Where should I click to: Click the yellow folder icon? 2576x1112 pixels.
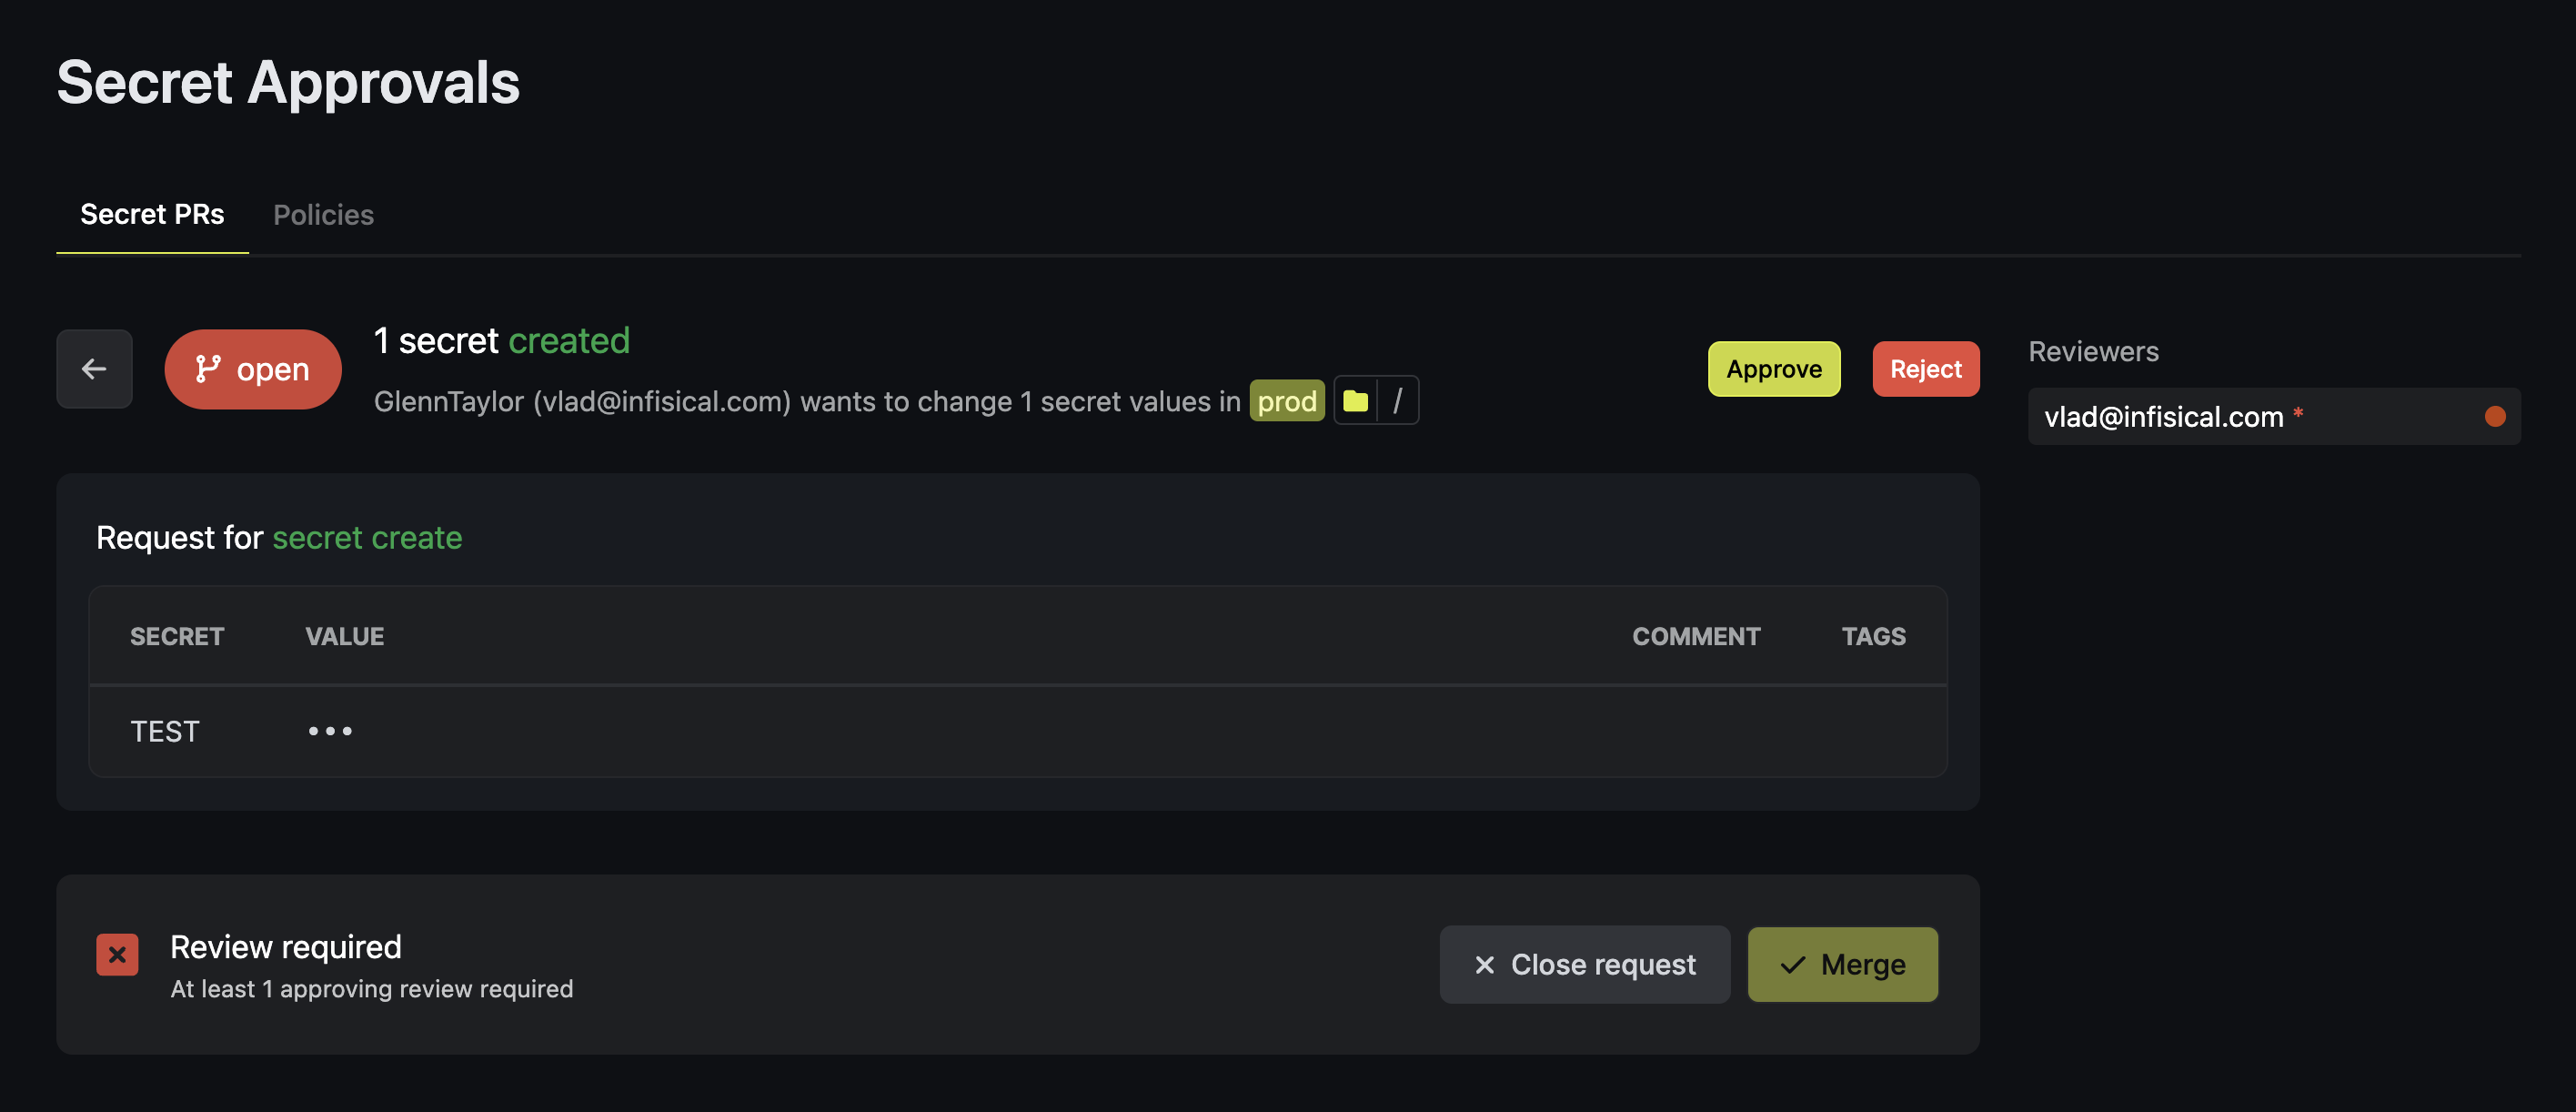pos(1356,401)
